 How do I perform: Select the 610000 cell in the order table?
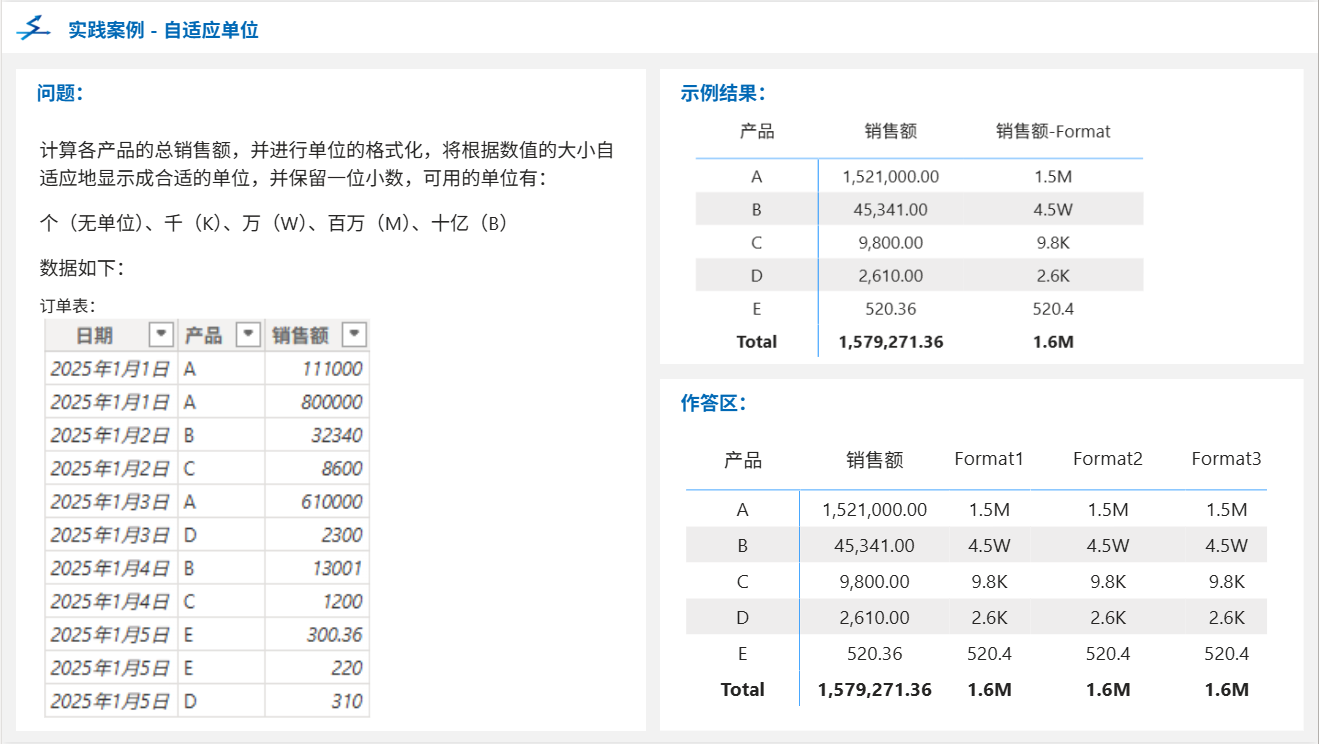(x=317, y=501)
